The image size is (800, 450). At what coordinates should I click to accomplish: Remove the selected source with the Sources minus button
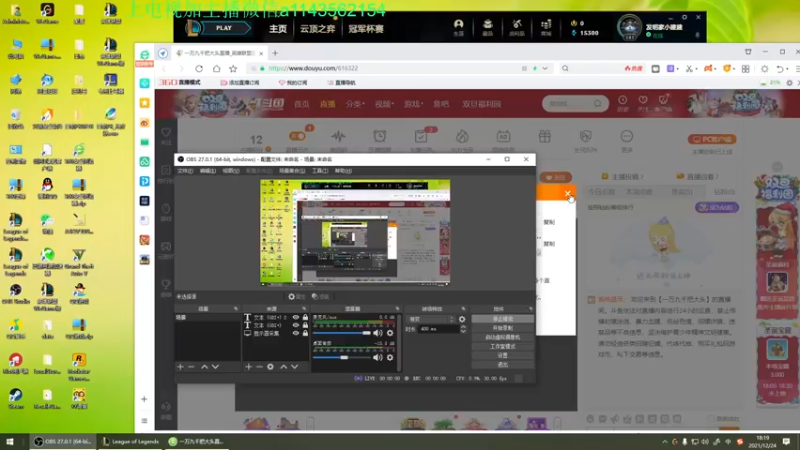(259, 366)
